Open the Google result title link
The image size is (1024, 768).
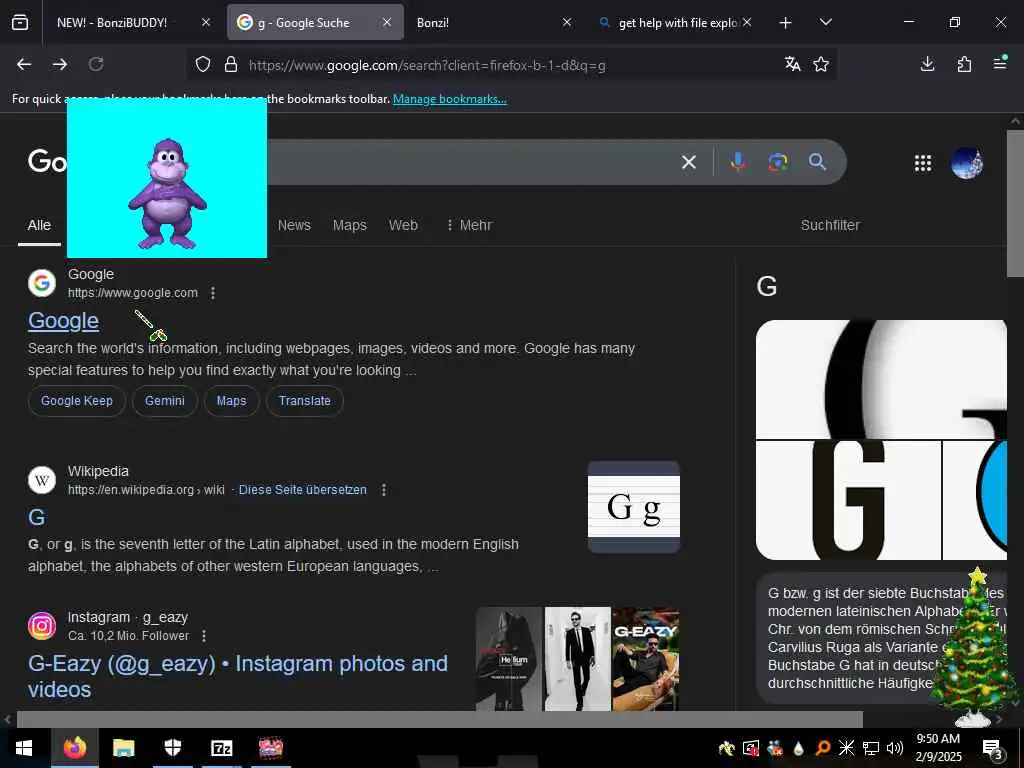coord(63,321)
